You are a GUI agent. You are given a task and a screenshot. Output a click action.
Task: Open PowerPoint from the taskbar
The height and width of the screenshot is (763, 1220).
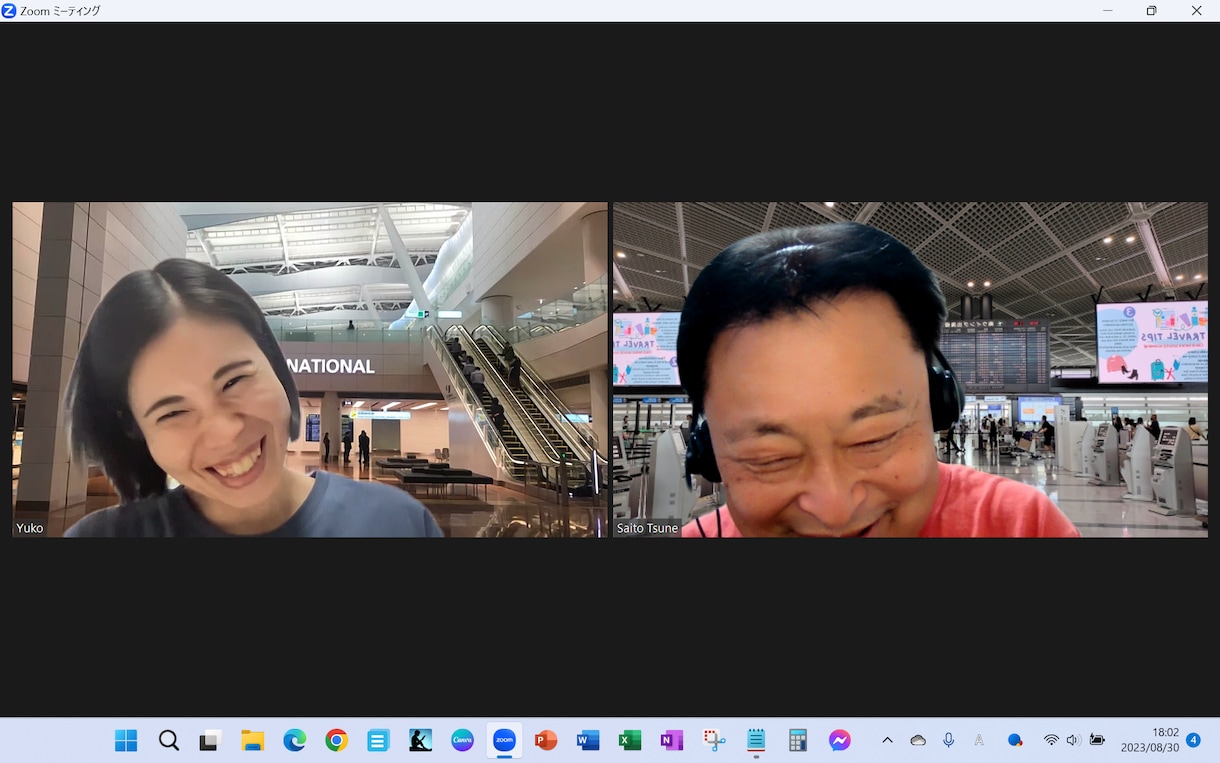point(546,740)
